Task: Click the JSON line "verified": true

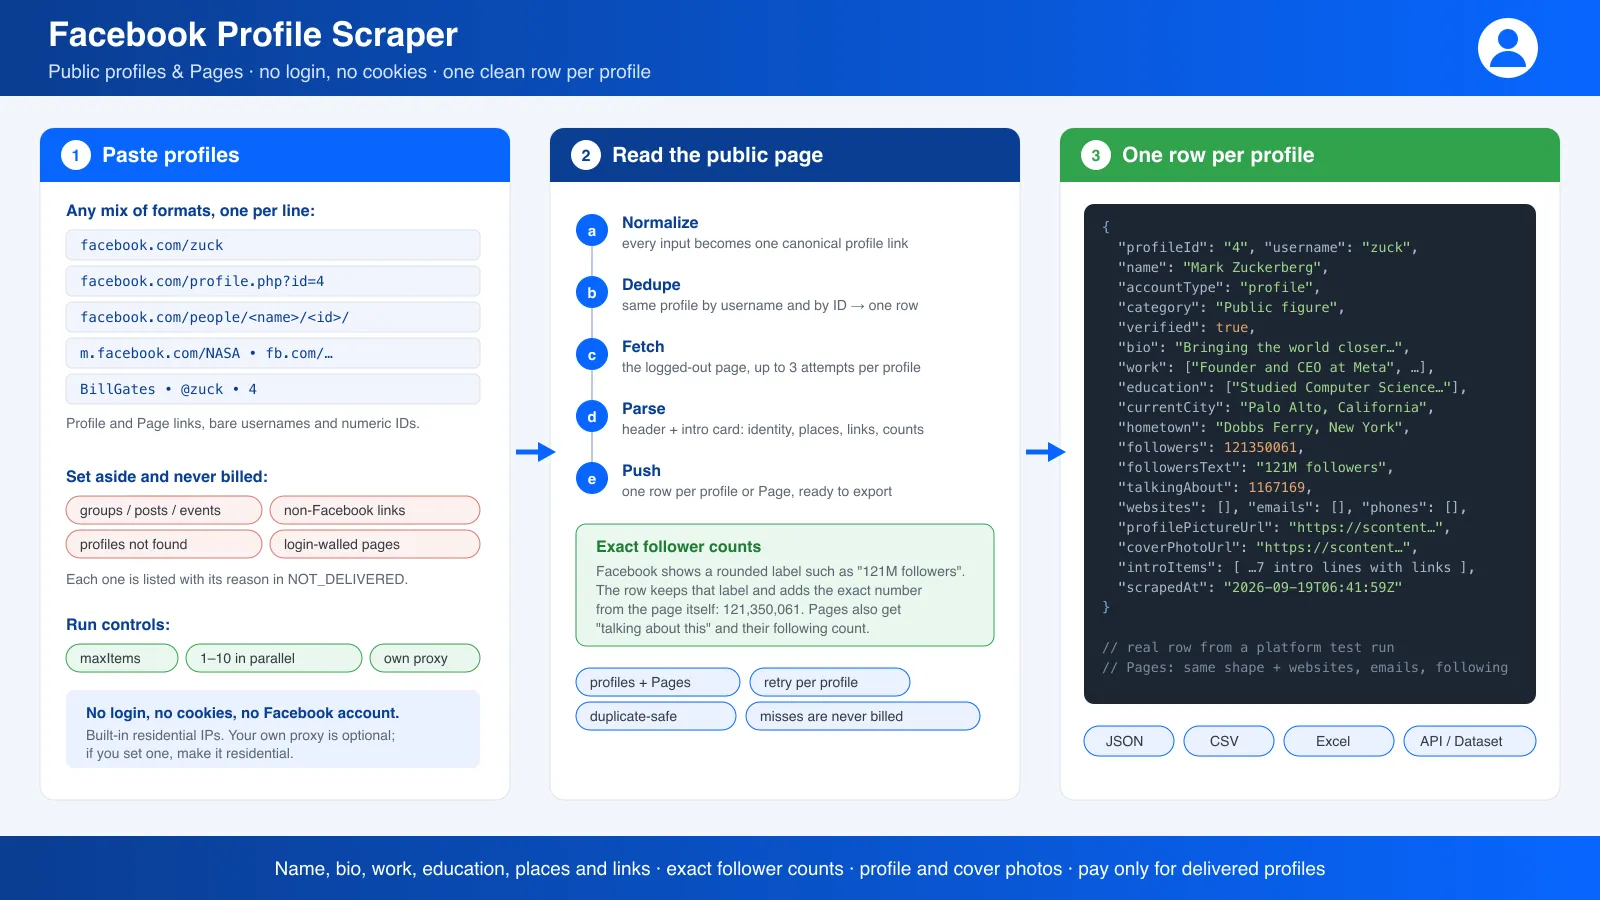Action: (1186, 327)
